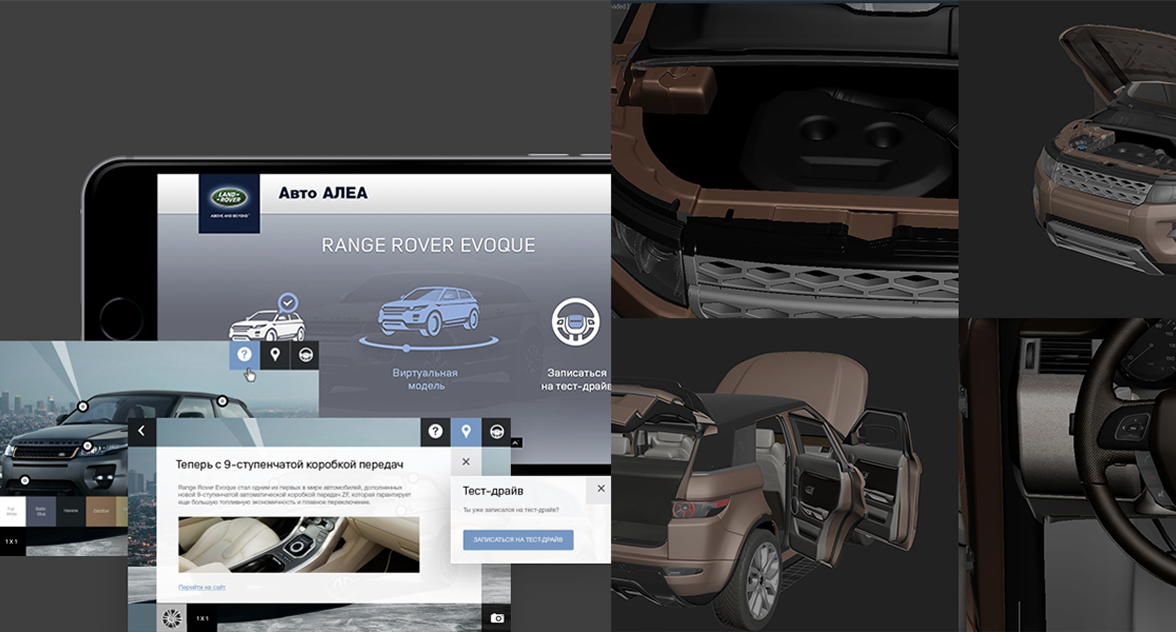The height and width of the screenshot is (632, 1176).
Task: Click the steering wheel icon beside the highlighted pin
Action: pos(496,431)
